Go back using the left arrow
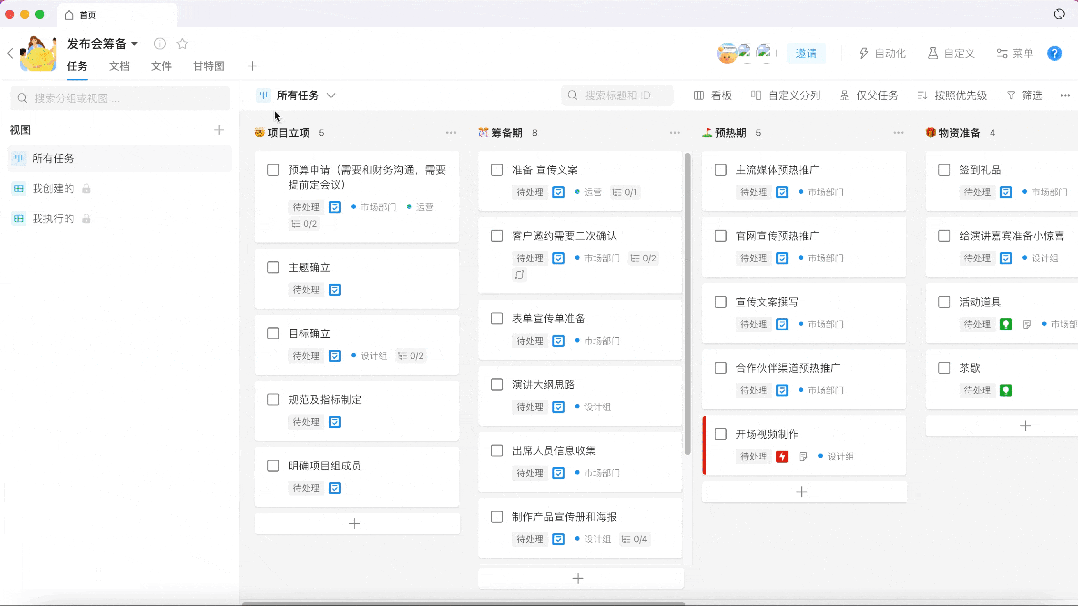The height and width of the screenshot is (606, 1078). point(10,54)
